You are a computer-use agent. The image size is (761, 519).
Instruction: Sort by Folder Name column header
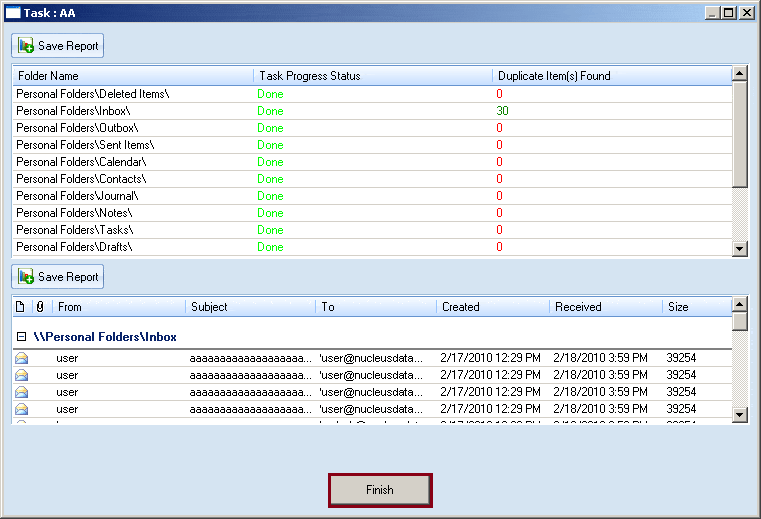click(x=132, y=76)
